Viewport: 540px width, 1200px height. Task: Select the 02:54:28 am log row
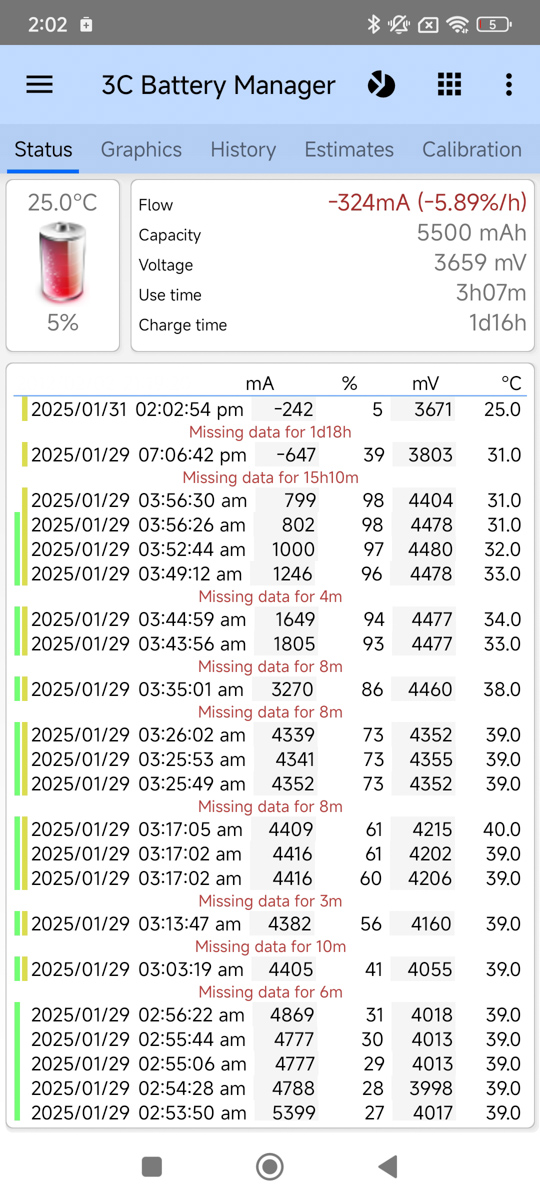coord(270,1088)
